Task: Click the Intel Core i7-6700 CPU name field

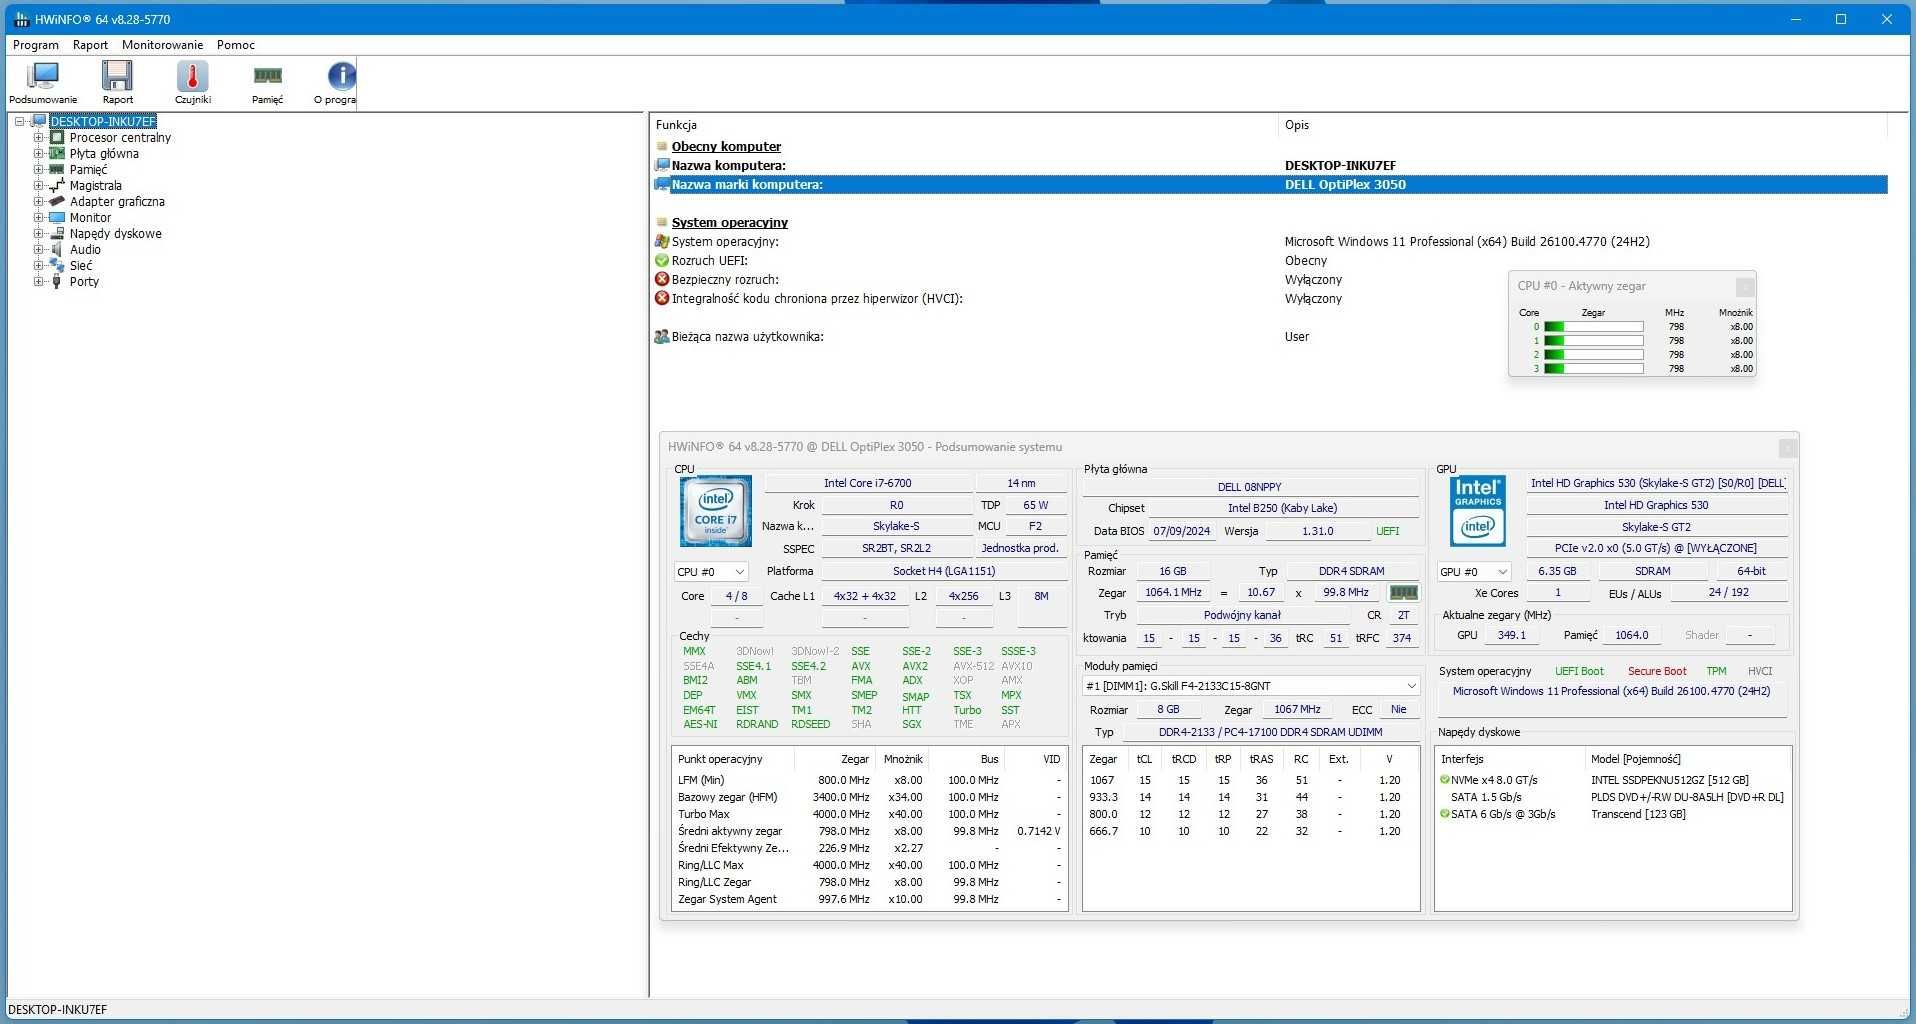Action: [868, 483]
